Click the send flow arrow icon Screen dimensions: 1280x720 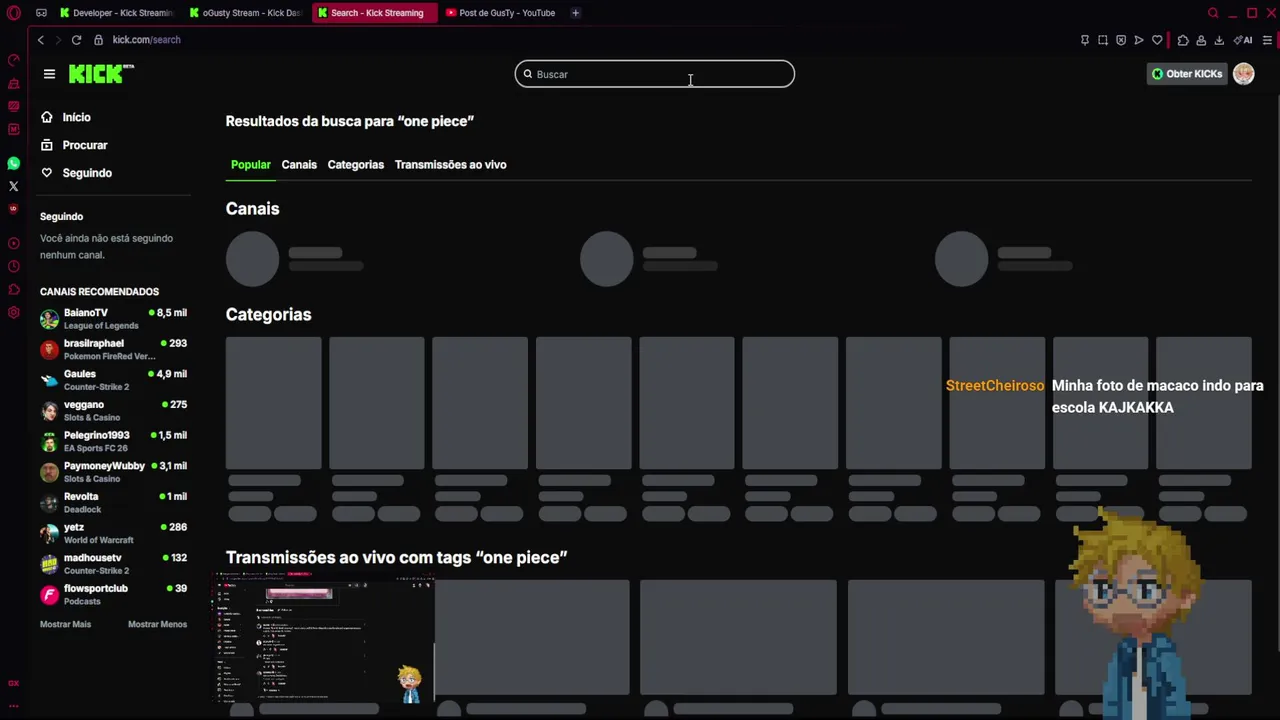tap(1139, 40)
